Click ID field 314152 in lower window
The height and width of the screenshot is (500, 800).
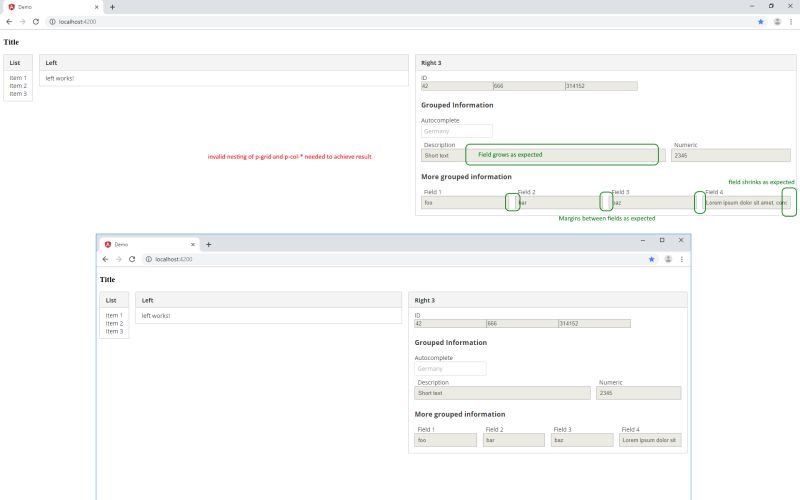point(594,323)
